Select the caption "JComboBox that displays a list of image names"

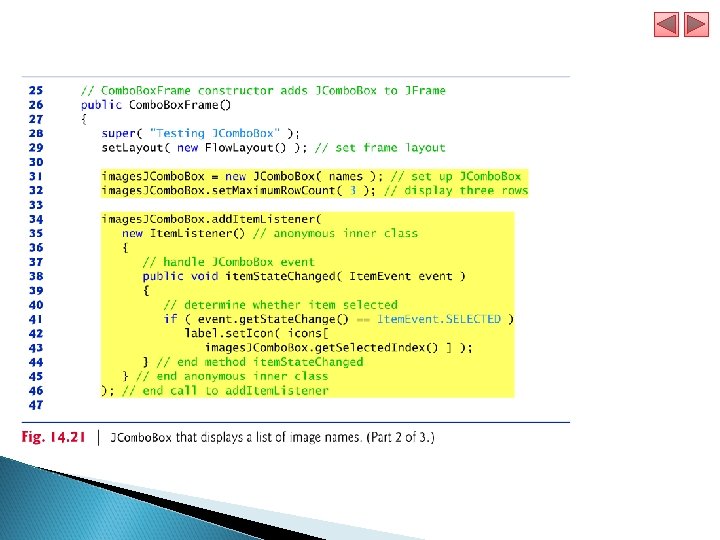(236, 437)
